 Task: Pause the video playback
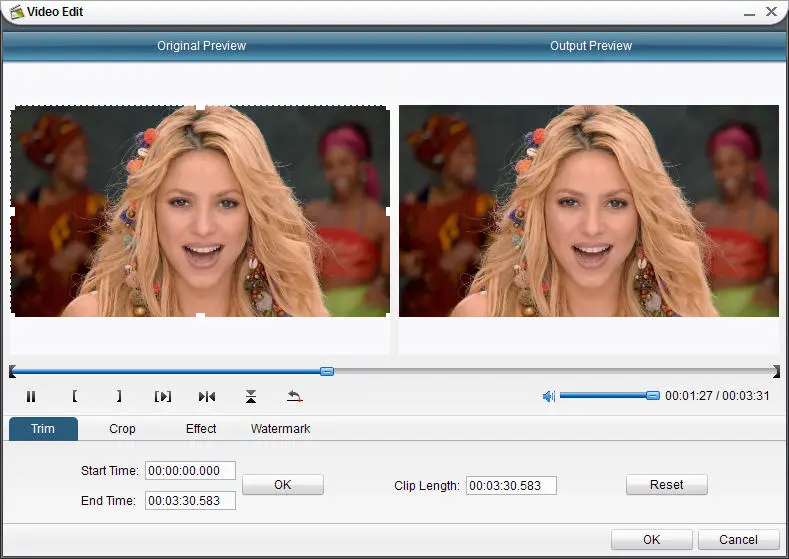tap(31, 396)
